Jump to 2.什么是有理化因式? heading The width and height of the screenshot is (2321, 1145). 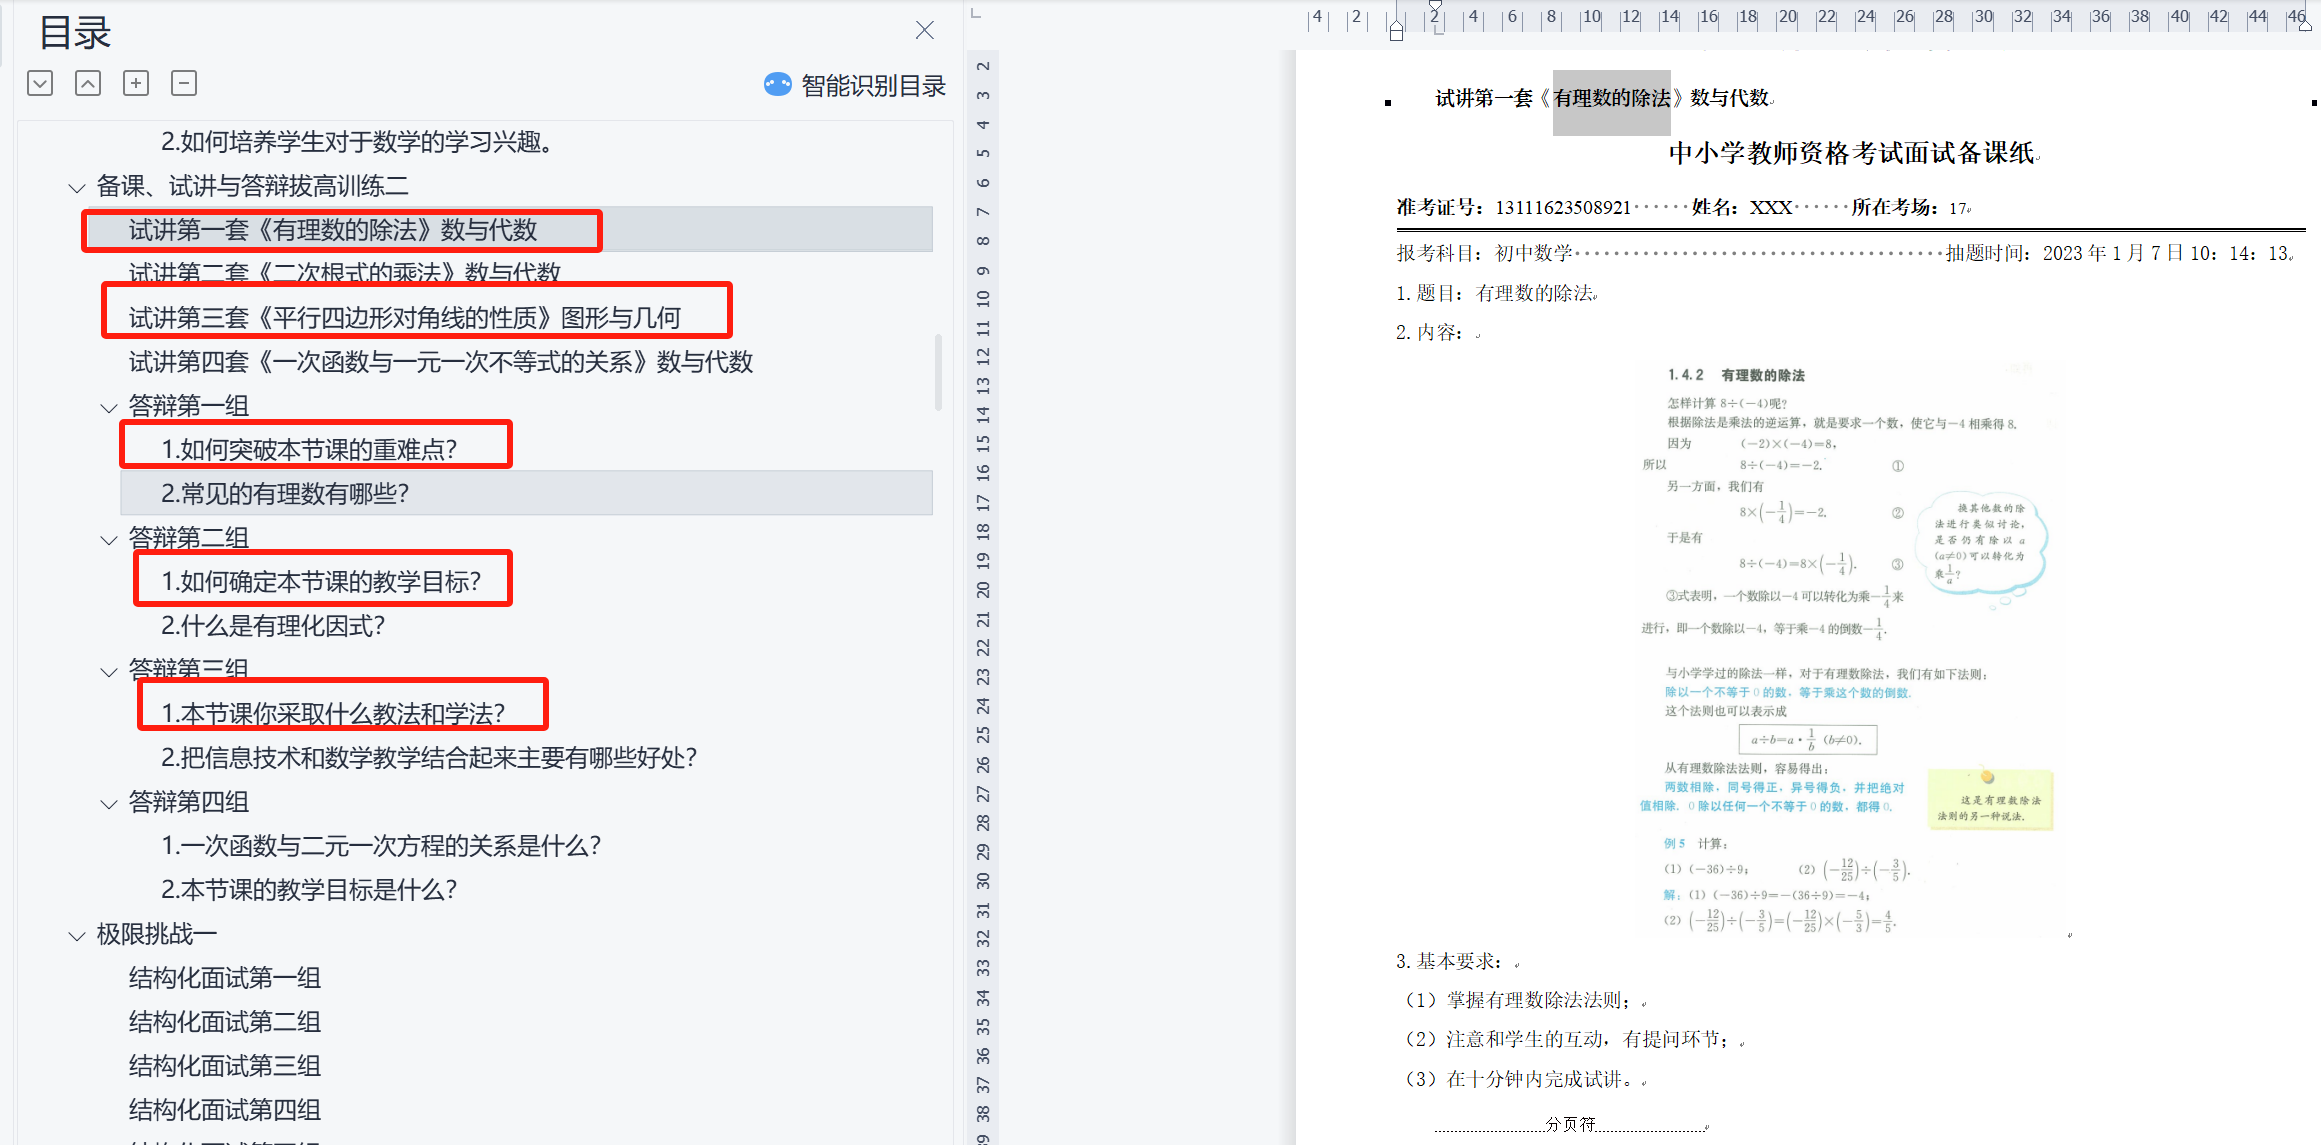(273, 625)
